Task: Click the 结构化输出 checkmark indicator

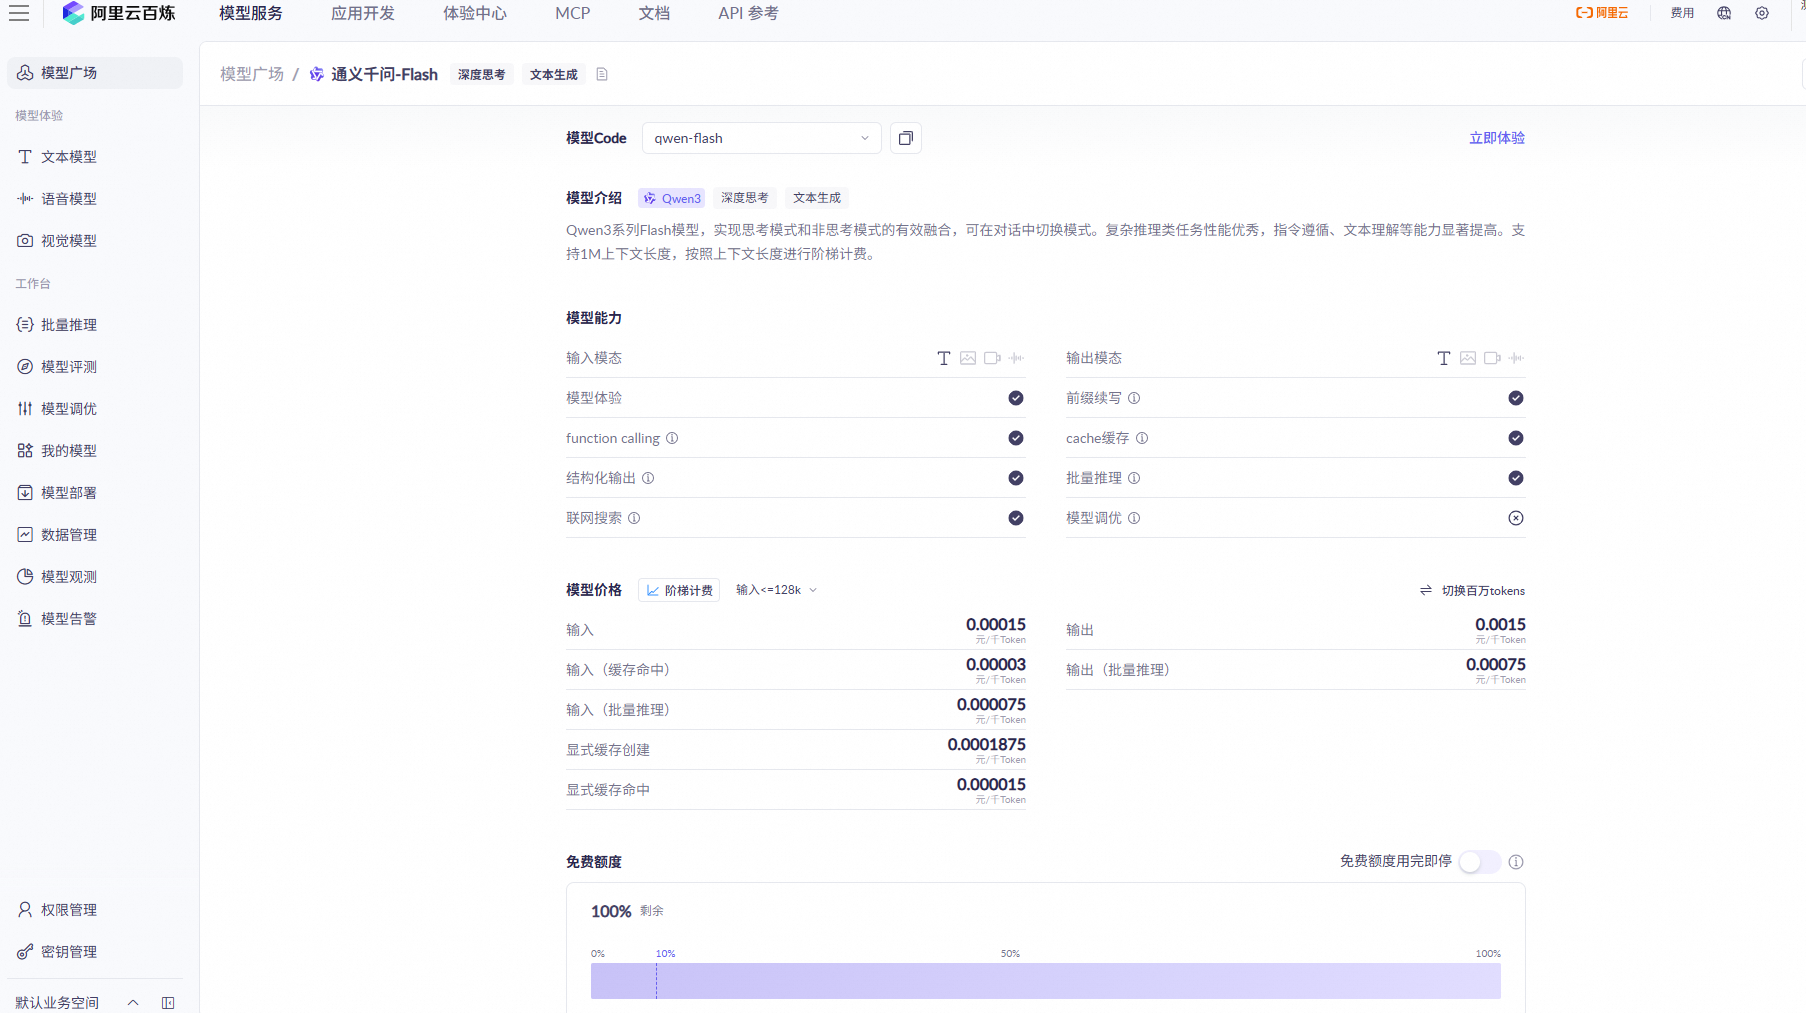Action: (1016, 478)
